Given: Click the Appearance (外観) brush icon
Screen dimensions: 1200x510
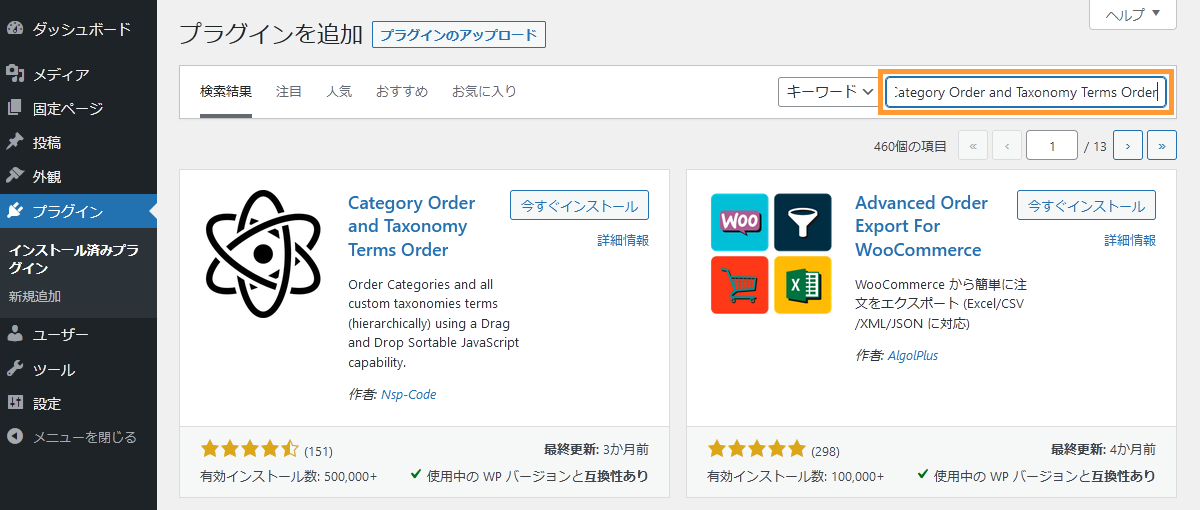Looking at the screenshot, I should pos(15,176).
